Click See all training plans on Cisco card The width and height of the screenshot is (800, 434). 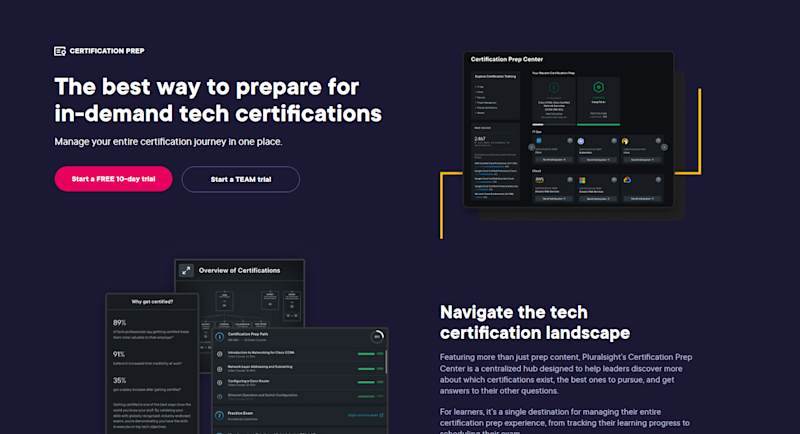[554, 160]
